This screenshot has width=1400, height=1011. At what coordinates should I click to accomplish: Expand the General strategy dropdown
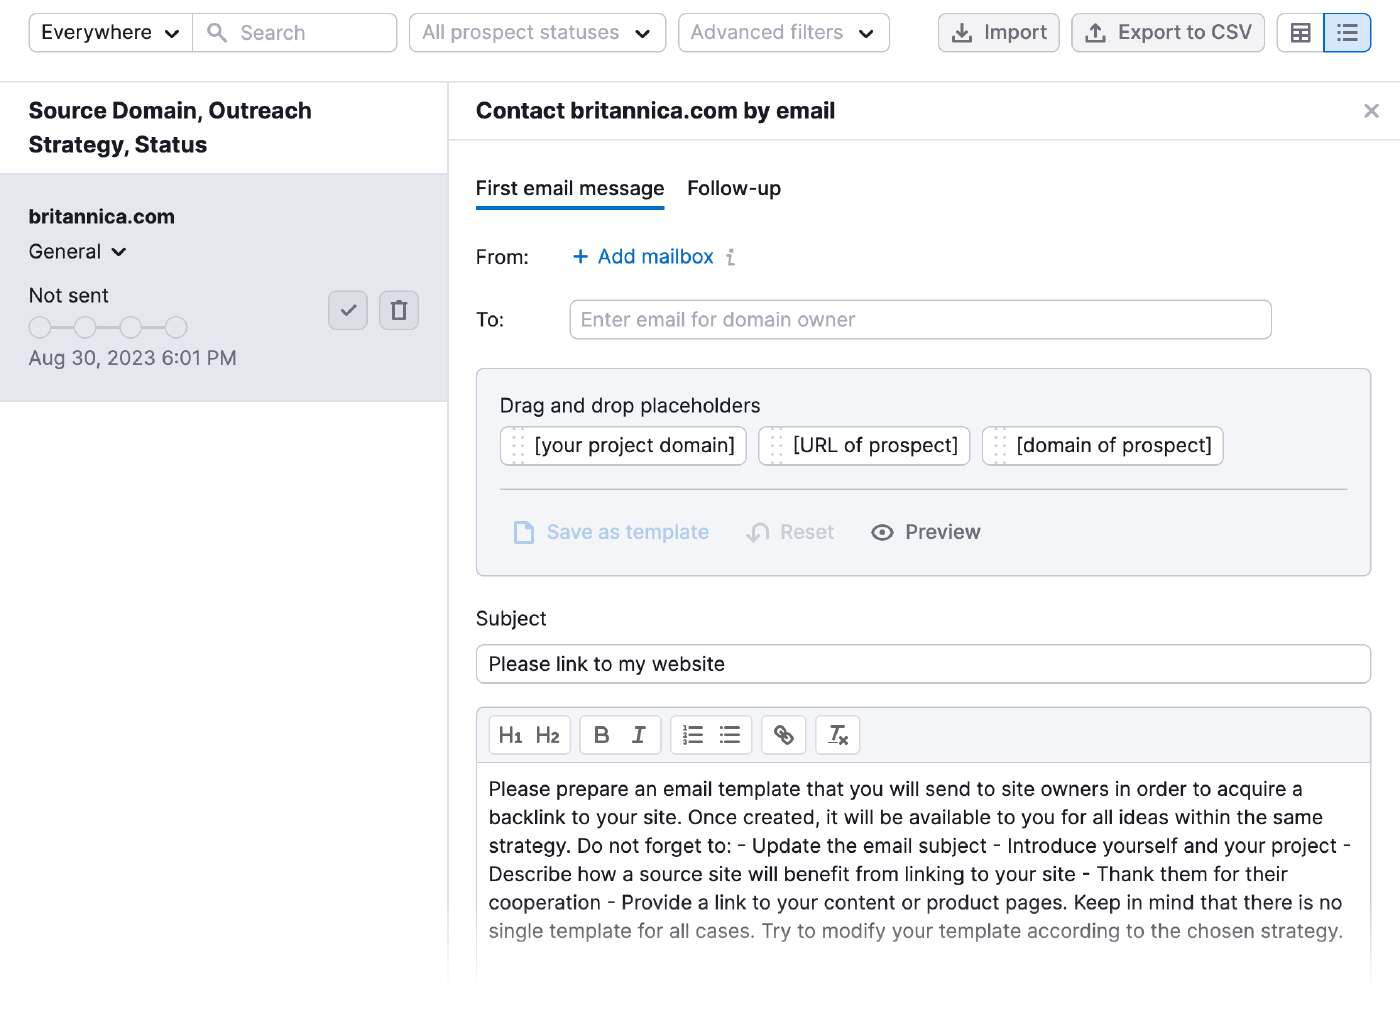click(77, 251)
